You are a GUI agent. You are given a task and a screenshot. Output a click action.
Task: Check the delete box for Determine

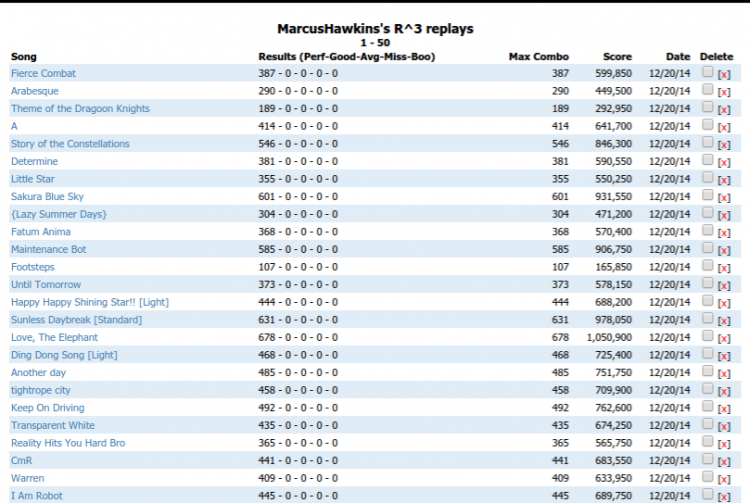click(707, 160)
